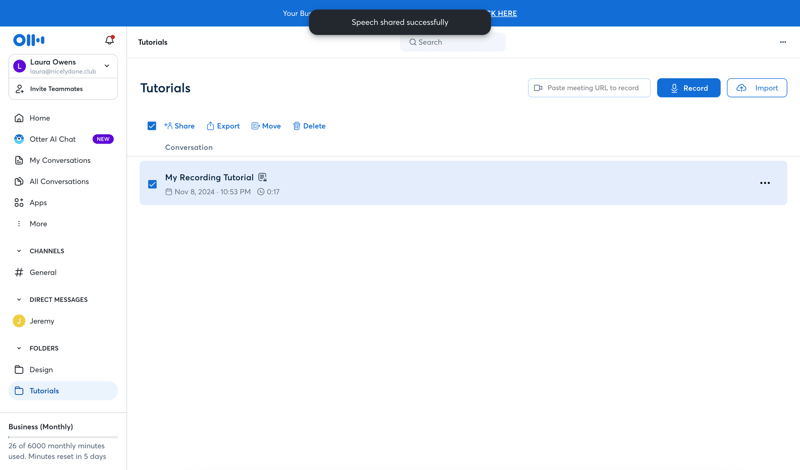800x470 pixels.
Task: Open the three-dot menu for My Recording Tutorial
Action: pyautogui.click(x=765, y=183)
